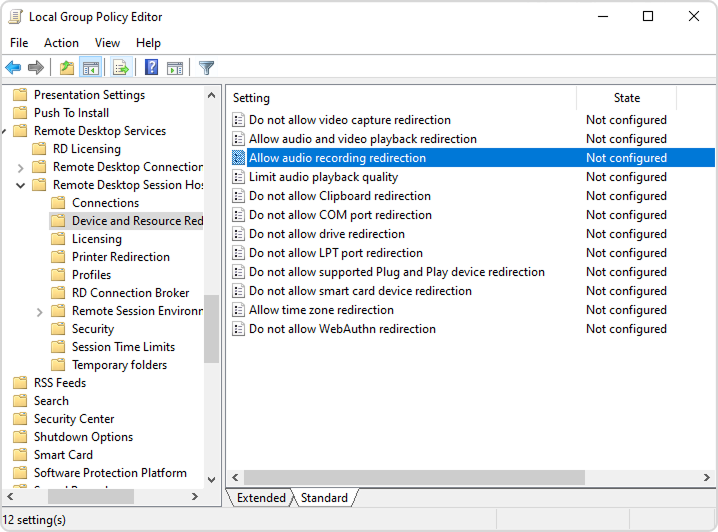The image size is (718, 532).
Task: Click folder icon beside Push To Install
Action: point(20,113)
